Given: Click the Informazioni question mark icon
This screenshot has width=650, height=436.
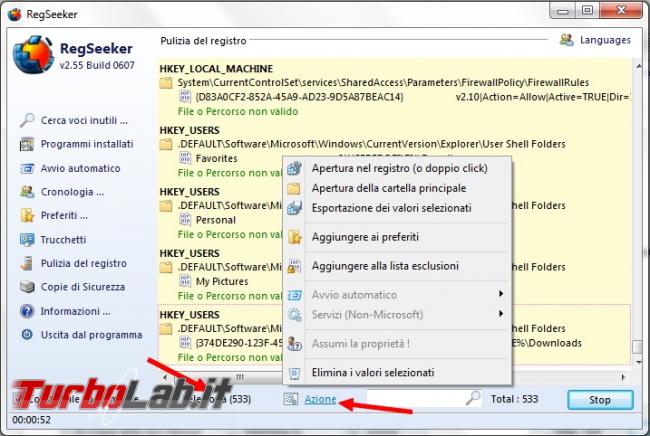Looking at the screenshot, I should tap(27, 311).
